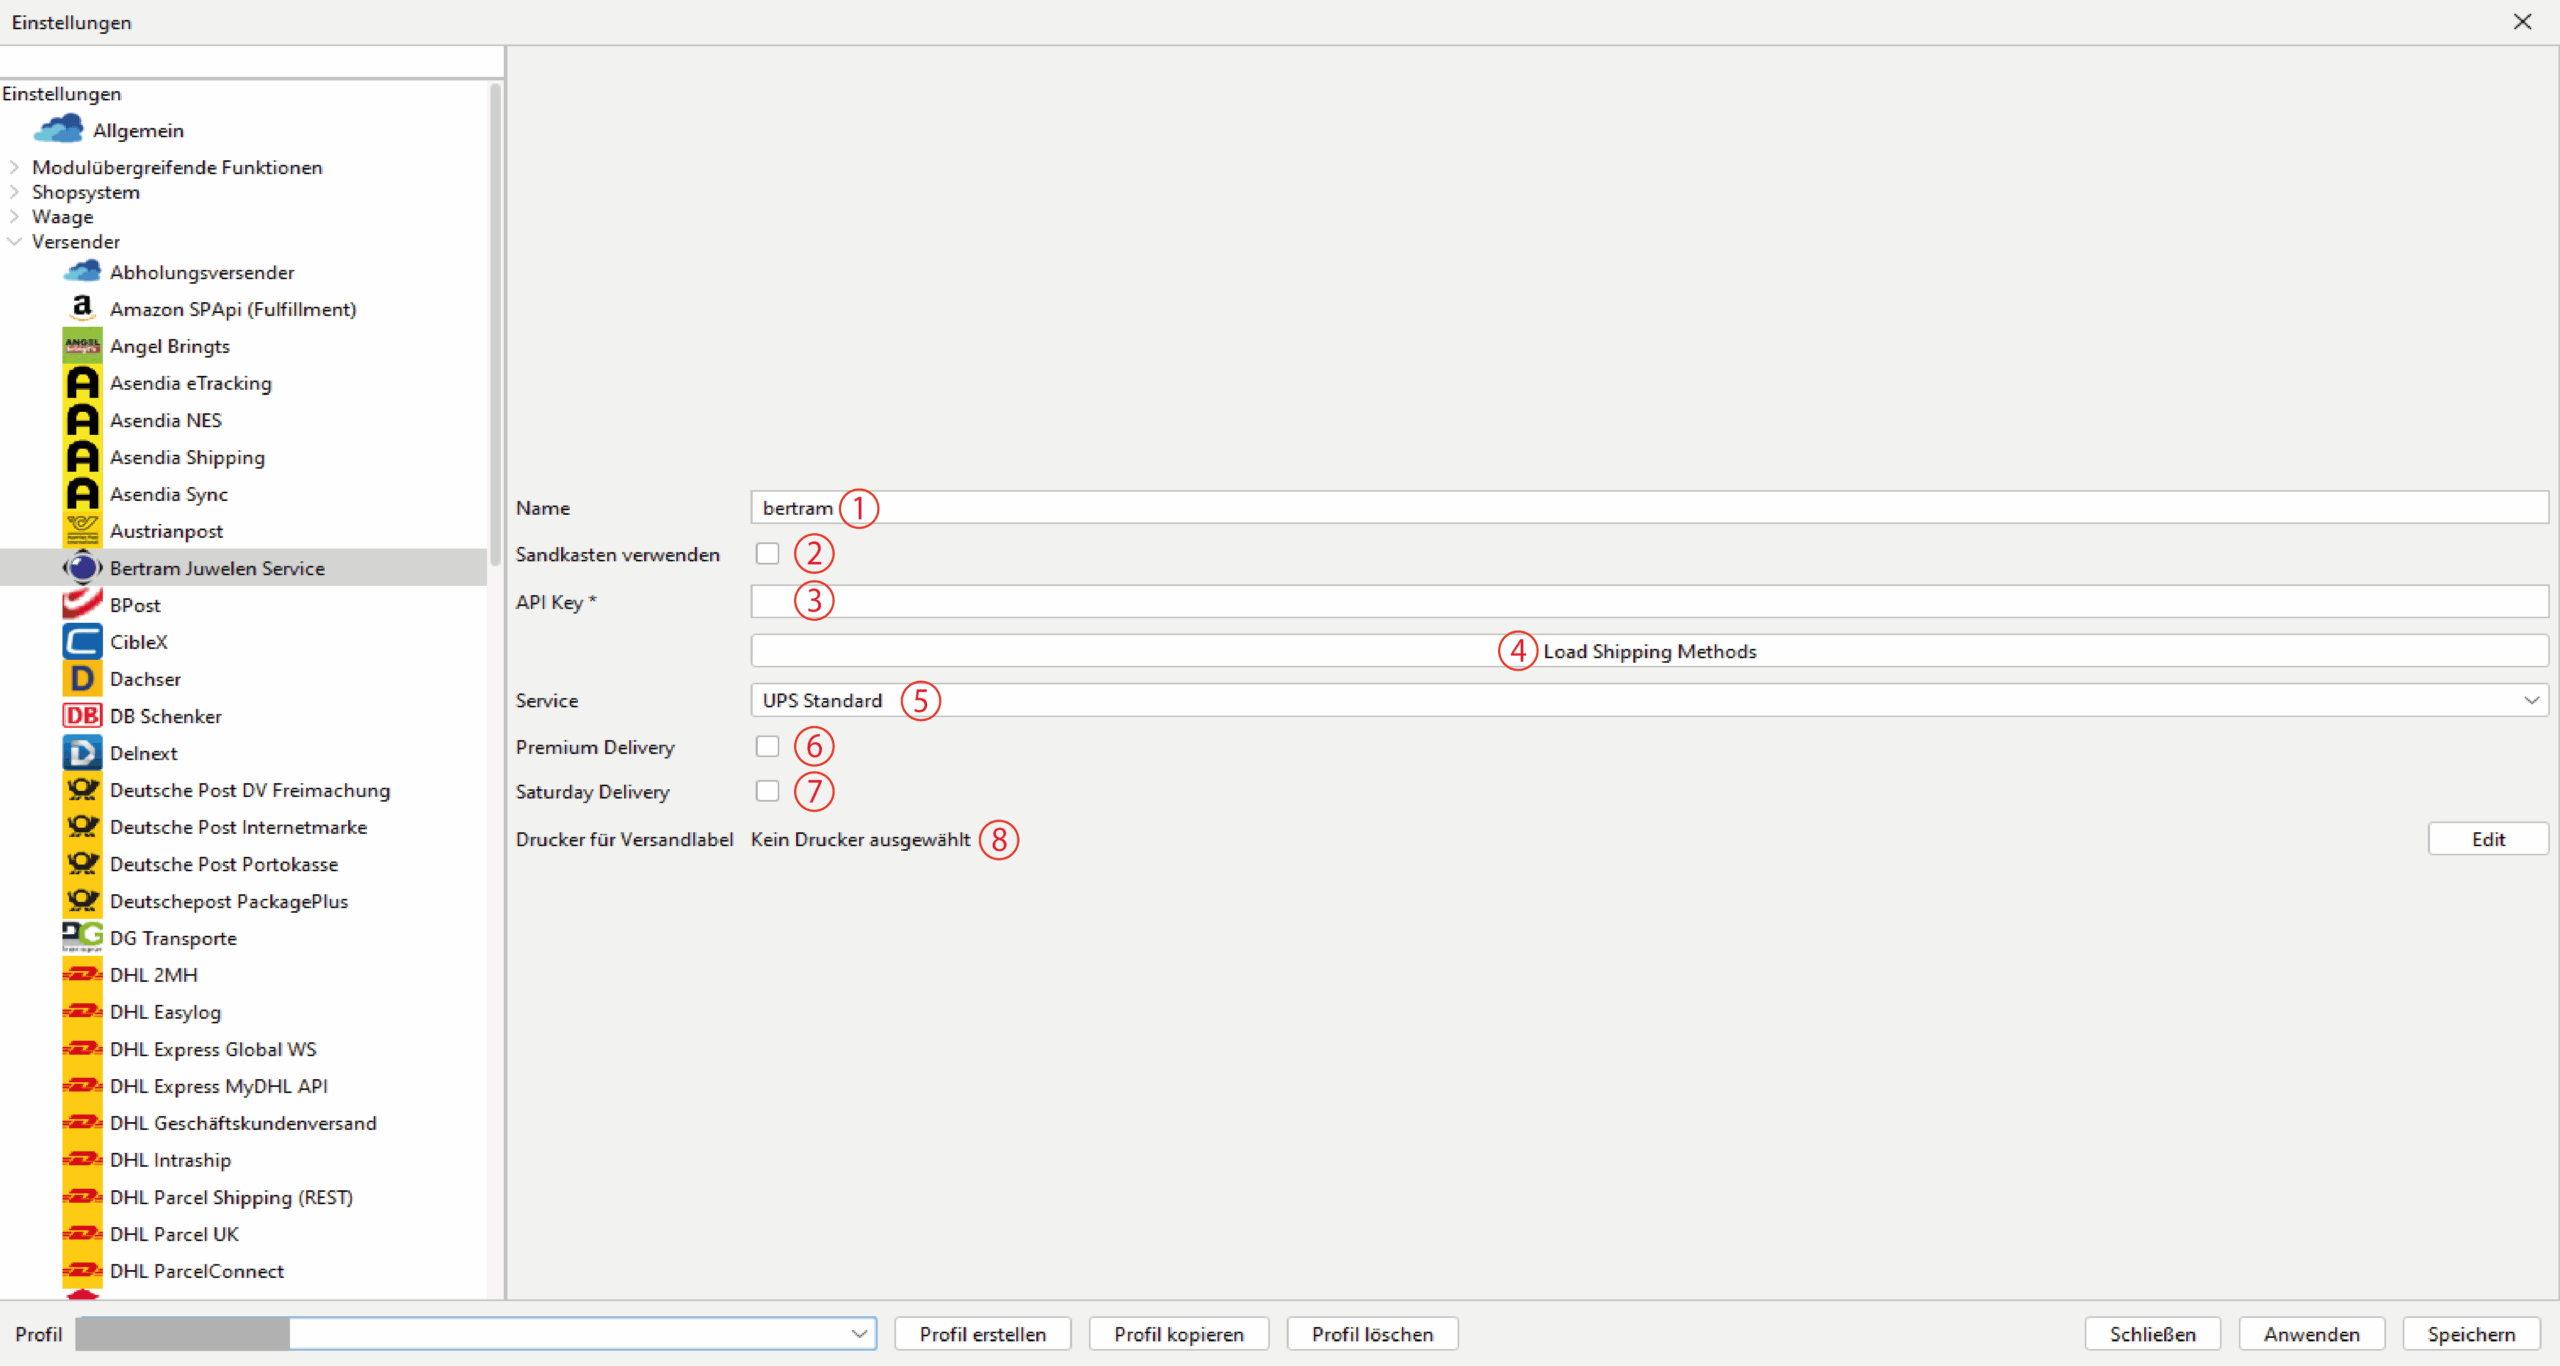Tick the Premium Delivery checkbox
Image resolution: width=2560 pixels, height=1366 pixels.
(767, 746)
